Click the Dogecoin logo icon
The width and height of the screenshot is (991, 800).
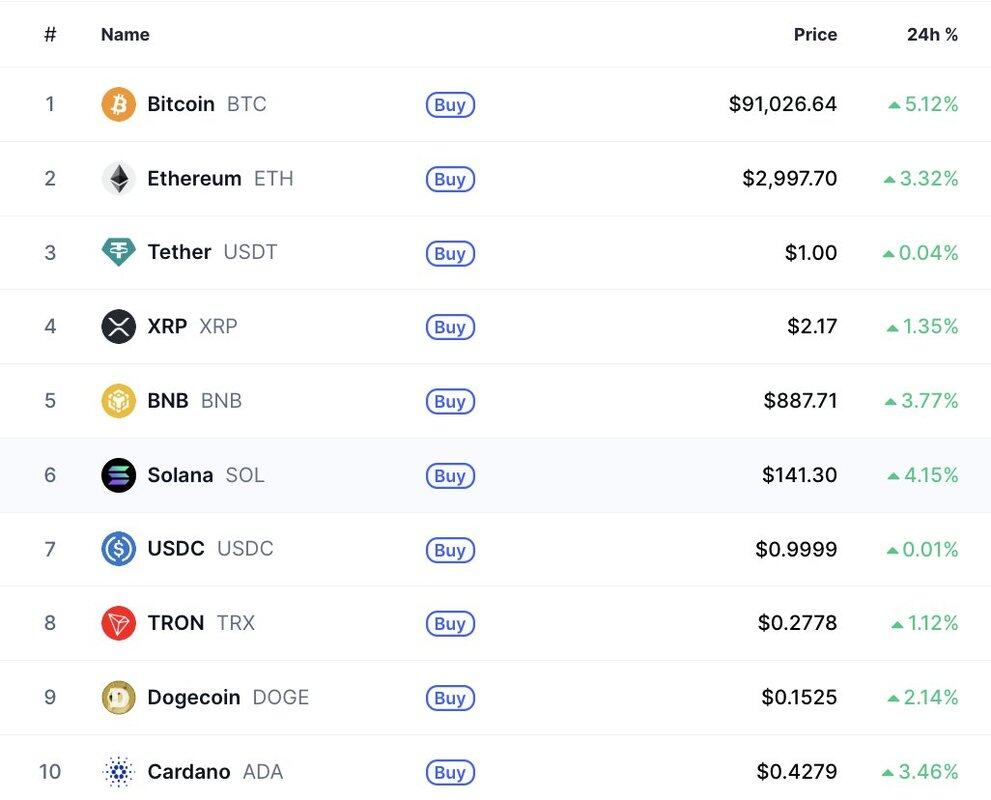(x=118, y=697)
